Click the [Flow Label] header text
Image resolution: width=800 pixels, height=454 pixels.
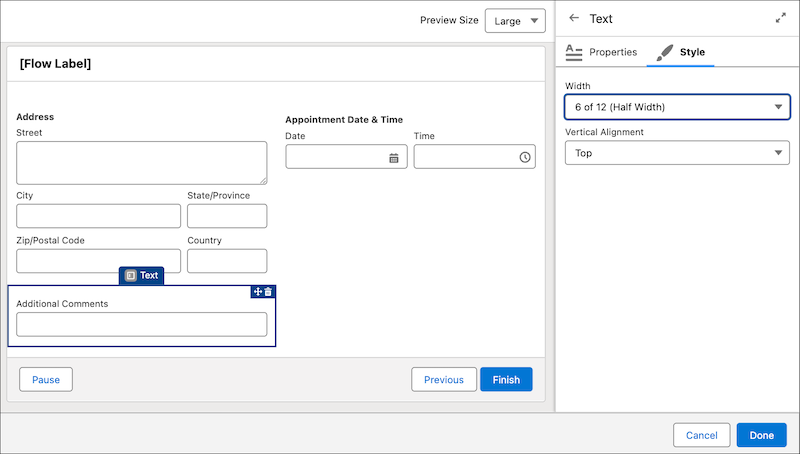coord(55,64)
